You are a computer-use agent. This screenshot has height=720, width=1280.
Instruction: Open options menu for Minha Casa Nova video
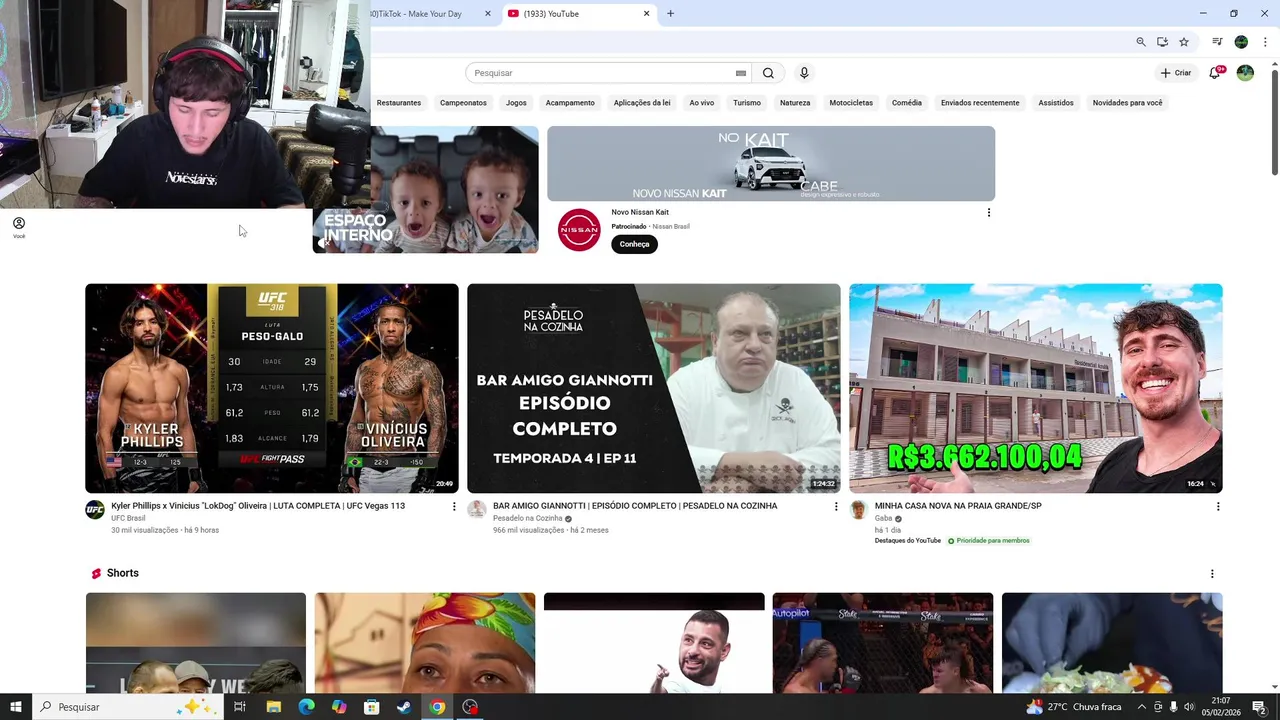(x=1218, y=507)
